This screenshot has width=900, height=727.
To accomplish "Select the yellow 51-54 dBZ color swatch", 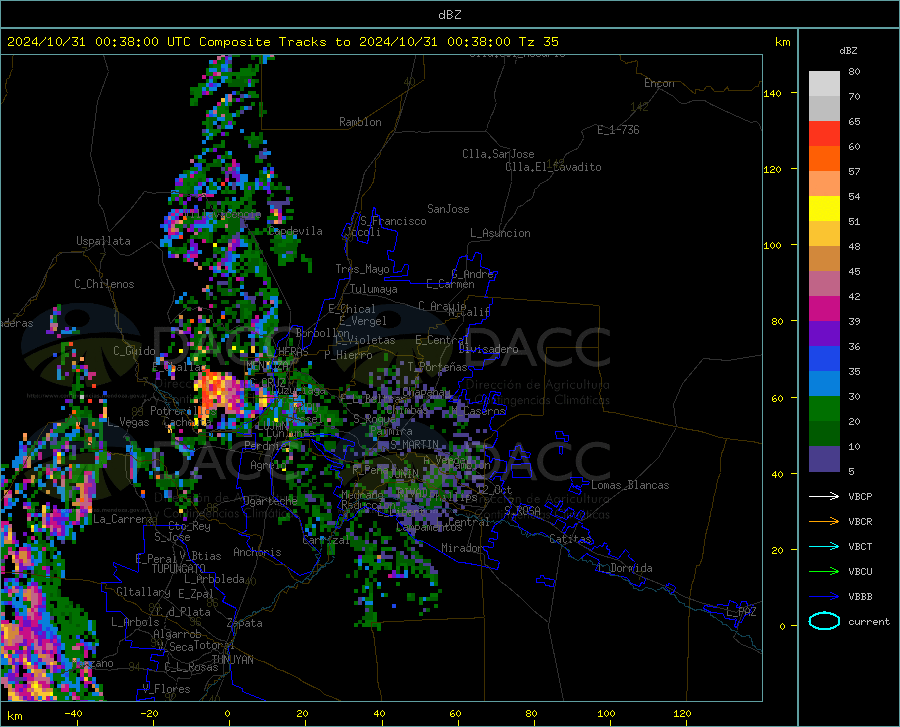I will 824,209.
